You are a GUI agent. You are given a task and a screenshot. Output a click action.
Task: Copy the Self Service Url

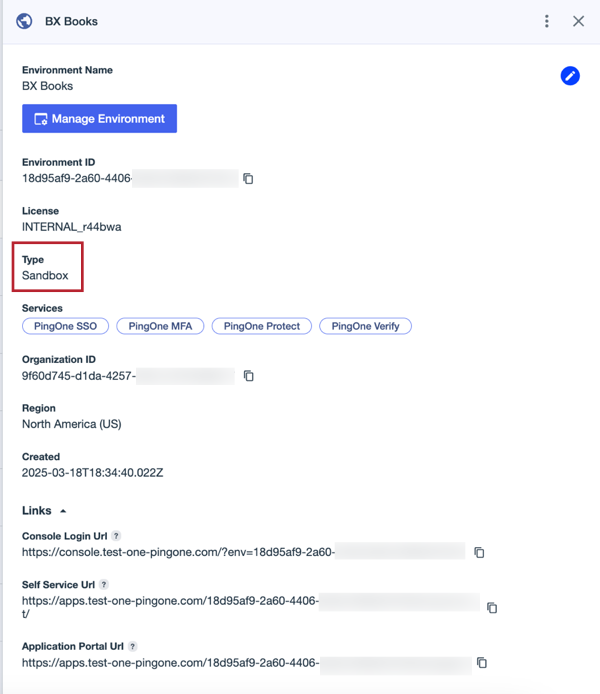tap(491, 607)
